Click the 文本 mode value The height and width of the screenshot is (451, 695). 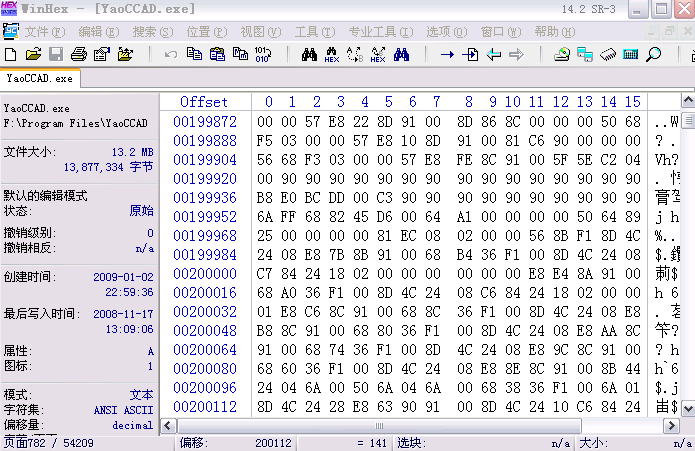pyautogui.click(x=141, y=395)
